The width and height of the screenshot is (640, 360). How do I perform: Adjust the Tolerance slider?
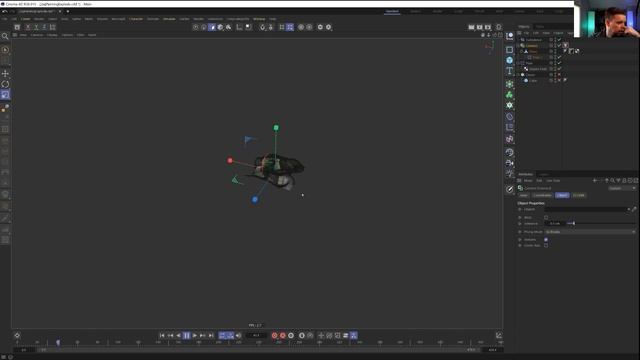[602, 224]
